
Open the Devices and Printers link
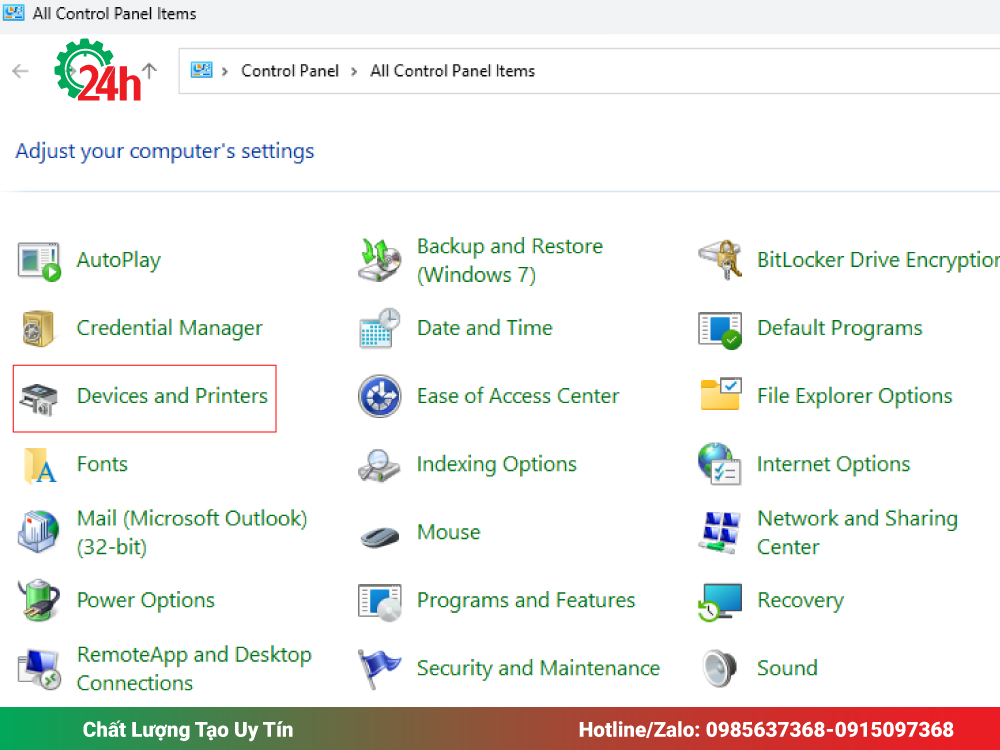coord(172,396)
